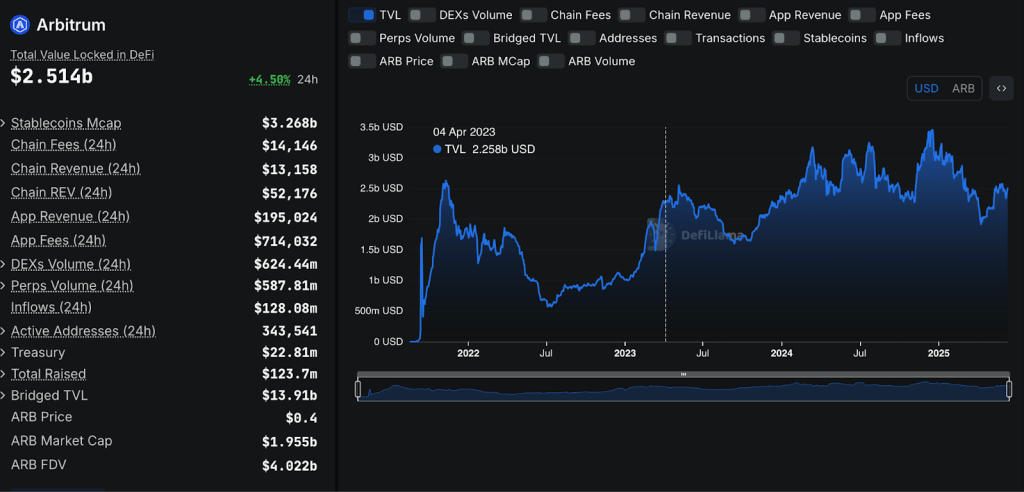This screenshot has height=492, width=1024.
Task: Click the Total Value Locked in DeFi label
Action: click(x=82, y=54)
